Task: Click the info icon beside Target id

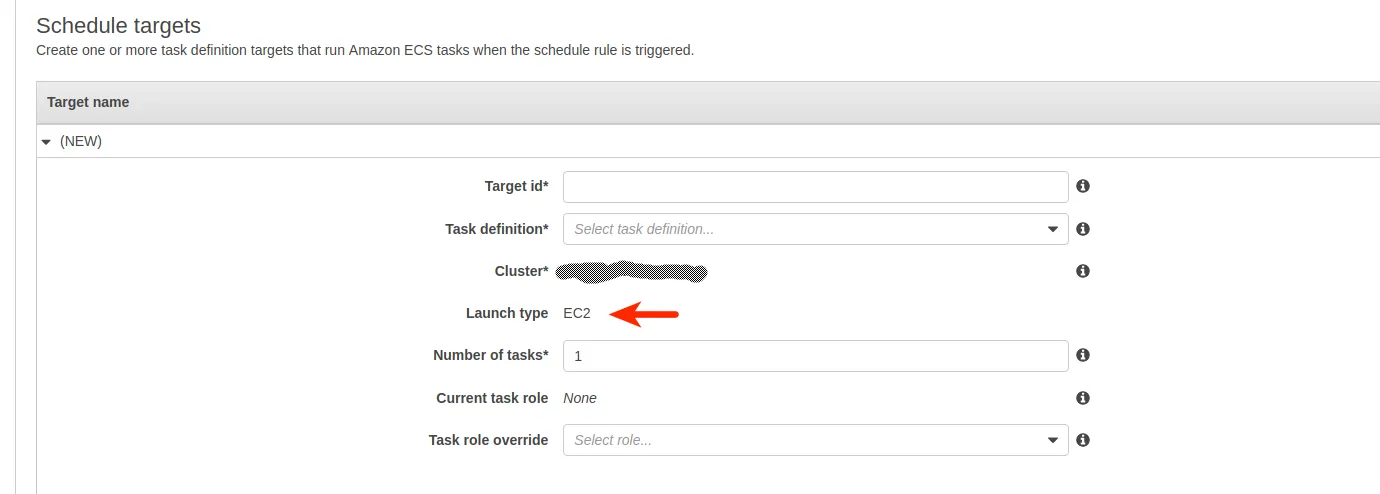Action: tap(1082, 186)
